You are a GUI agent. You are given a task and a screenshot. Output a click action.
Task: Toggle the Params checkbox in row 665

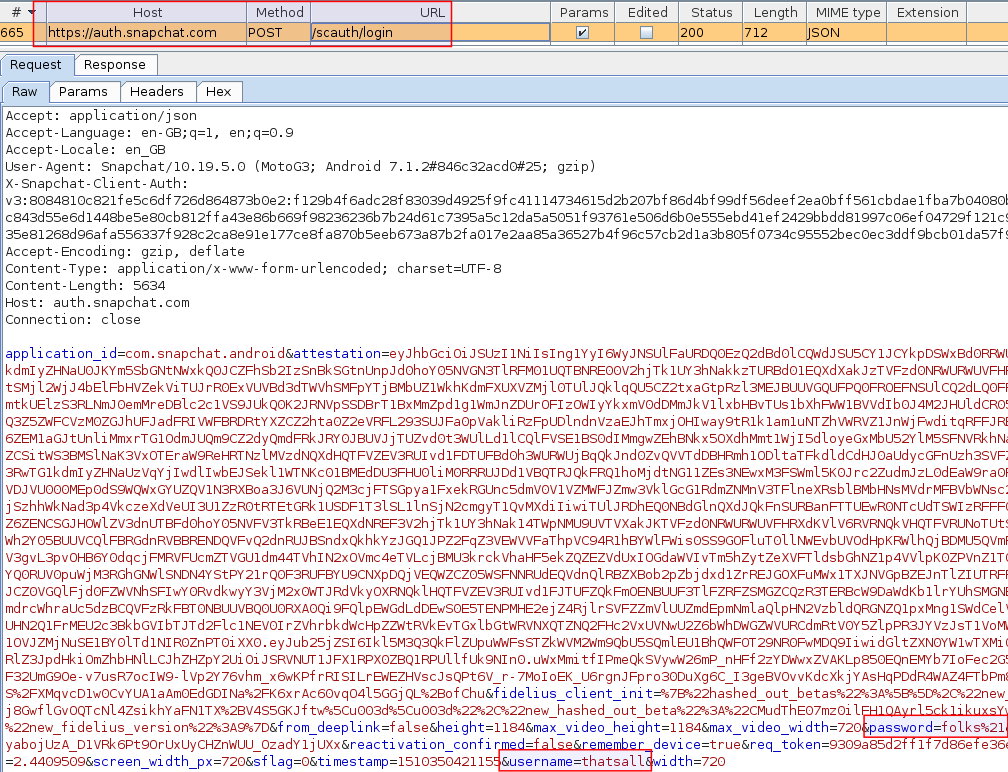click(582, 33)
